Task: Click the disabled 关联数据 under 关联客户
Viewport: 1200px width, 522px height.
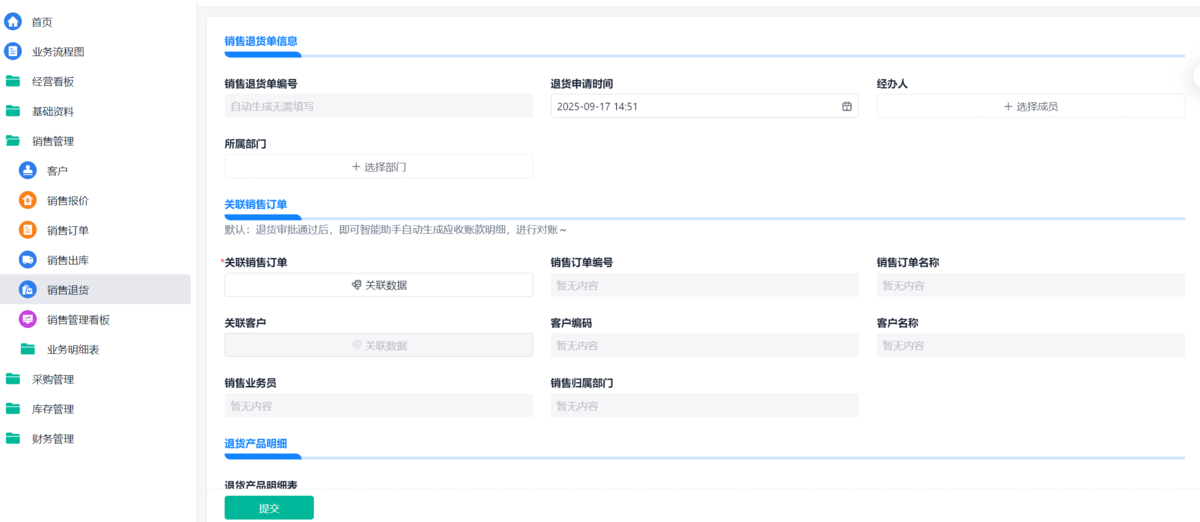Action: point(378,345)
